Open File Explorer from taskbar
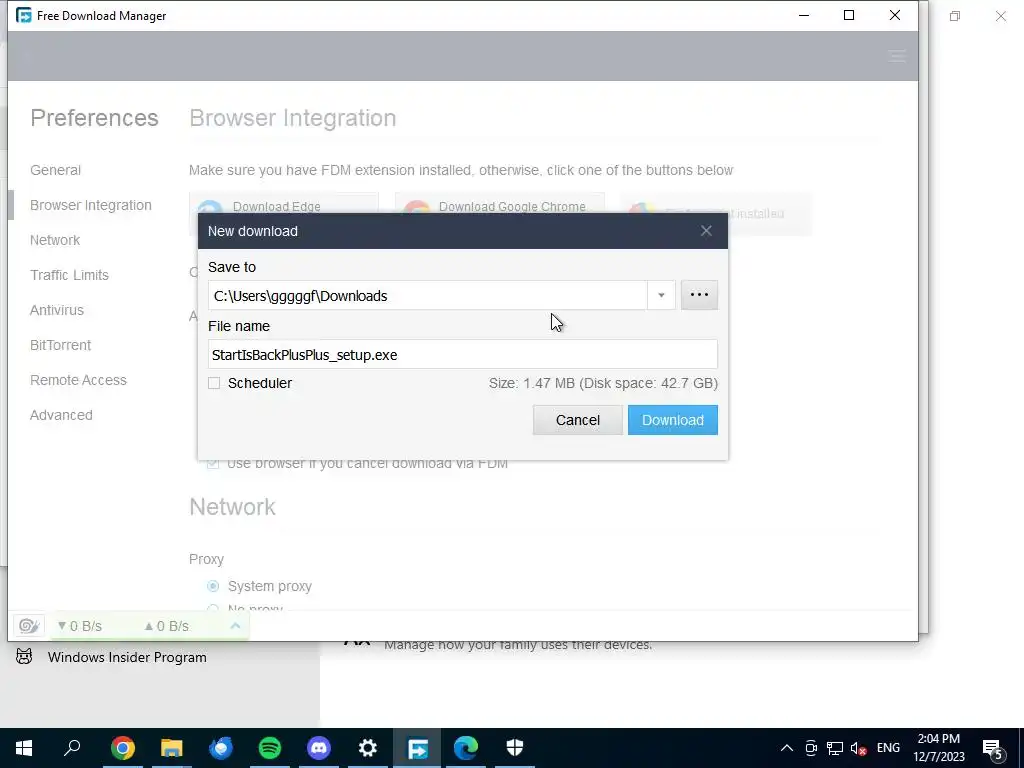 [x=172, y=748]
